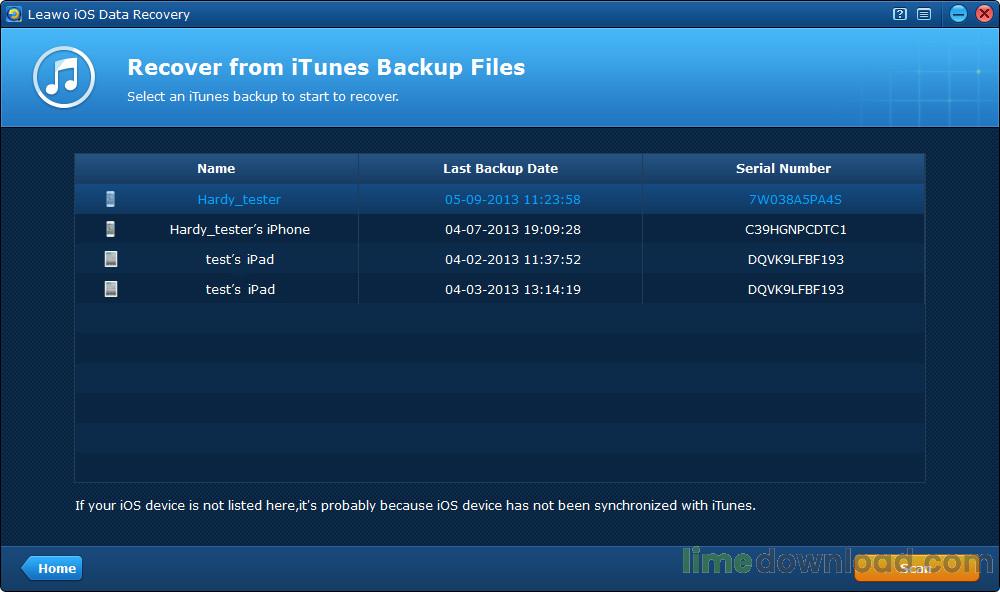1000x592 pixels.
Task: Click the Leawo app icon in title bar
Action: tap(12, 14)
